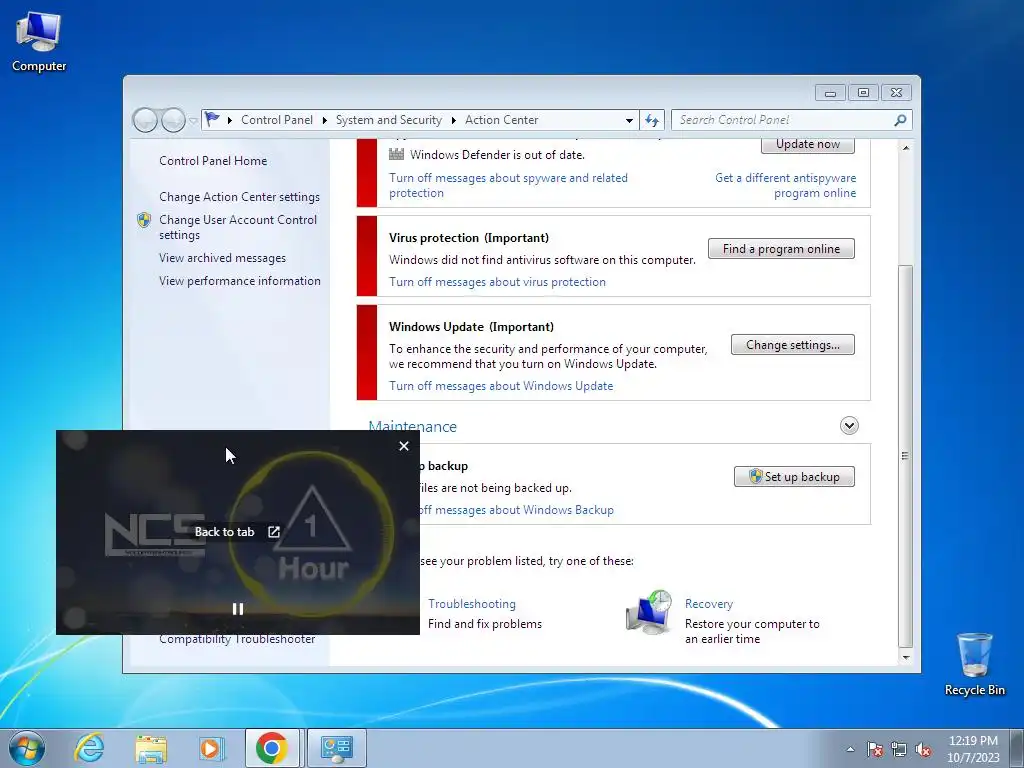
Task: Close the picture-in-picture video
Action: [x=404, y=446]
